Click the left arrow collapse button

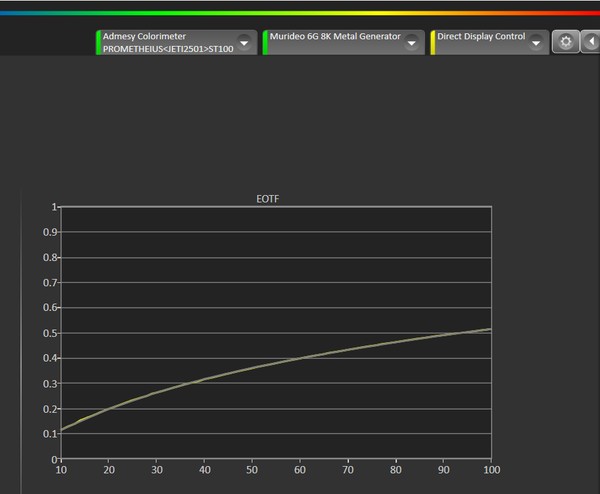[x=591, y=41]
